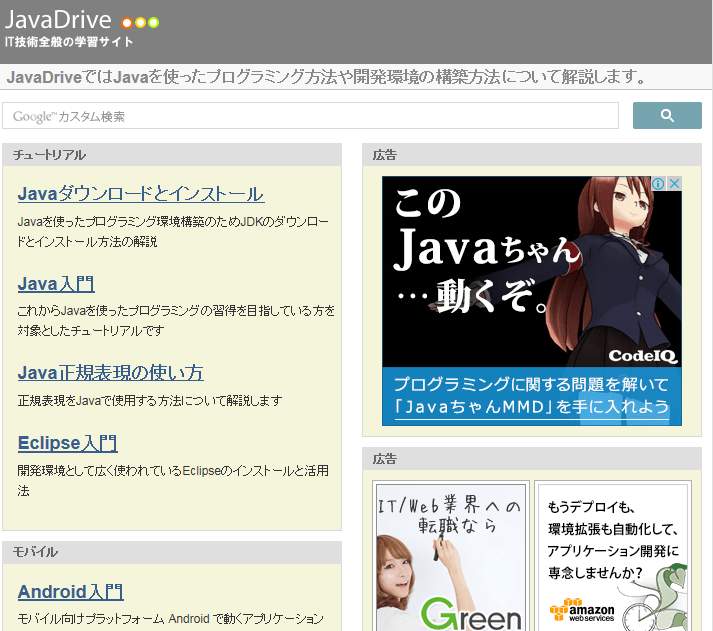Go to Java正規表現の使い方 page
713x631 pixels.
(x=110, y=373)
